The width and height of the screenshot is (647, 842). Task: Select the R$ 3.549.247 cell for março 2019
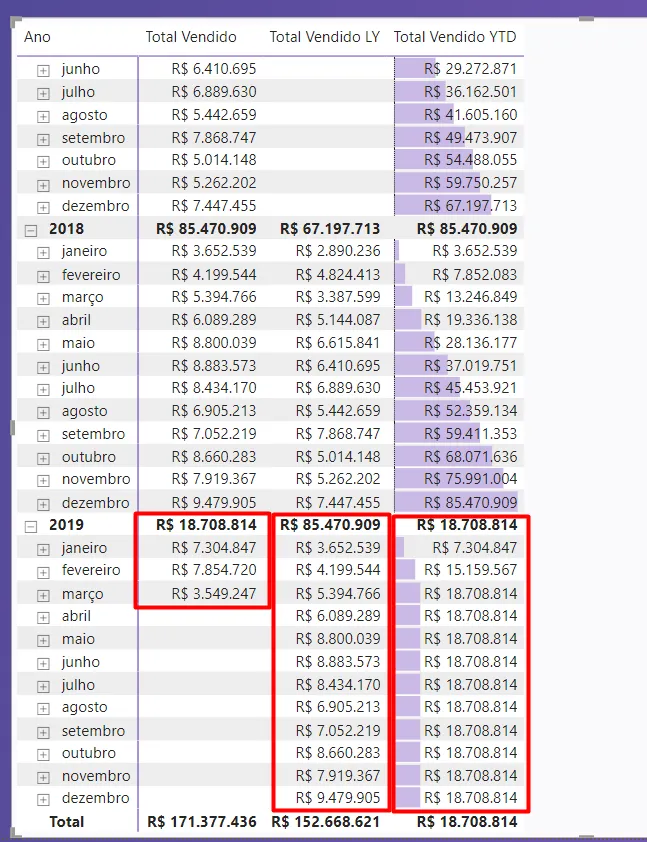tap(214, 594)
